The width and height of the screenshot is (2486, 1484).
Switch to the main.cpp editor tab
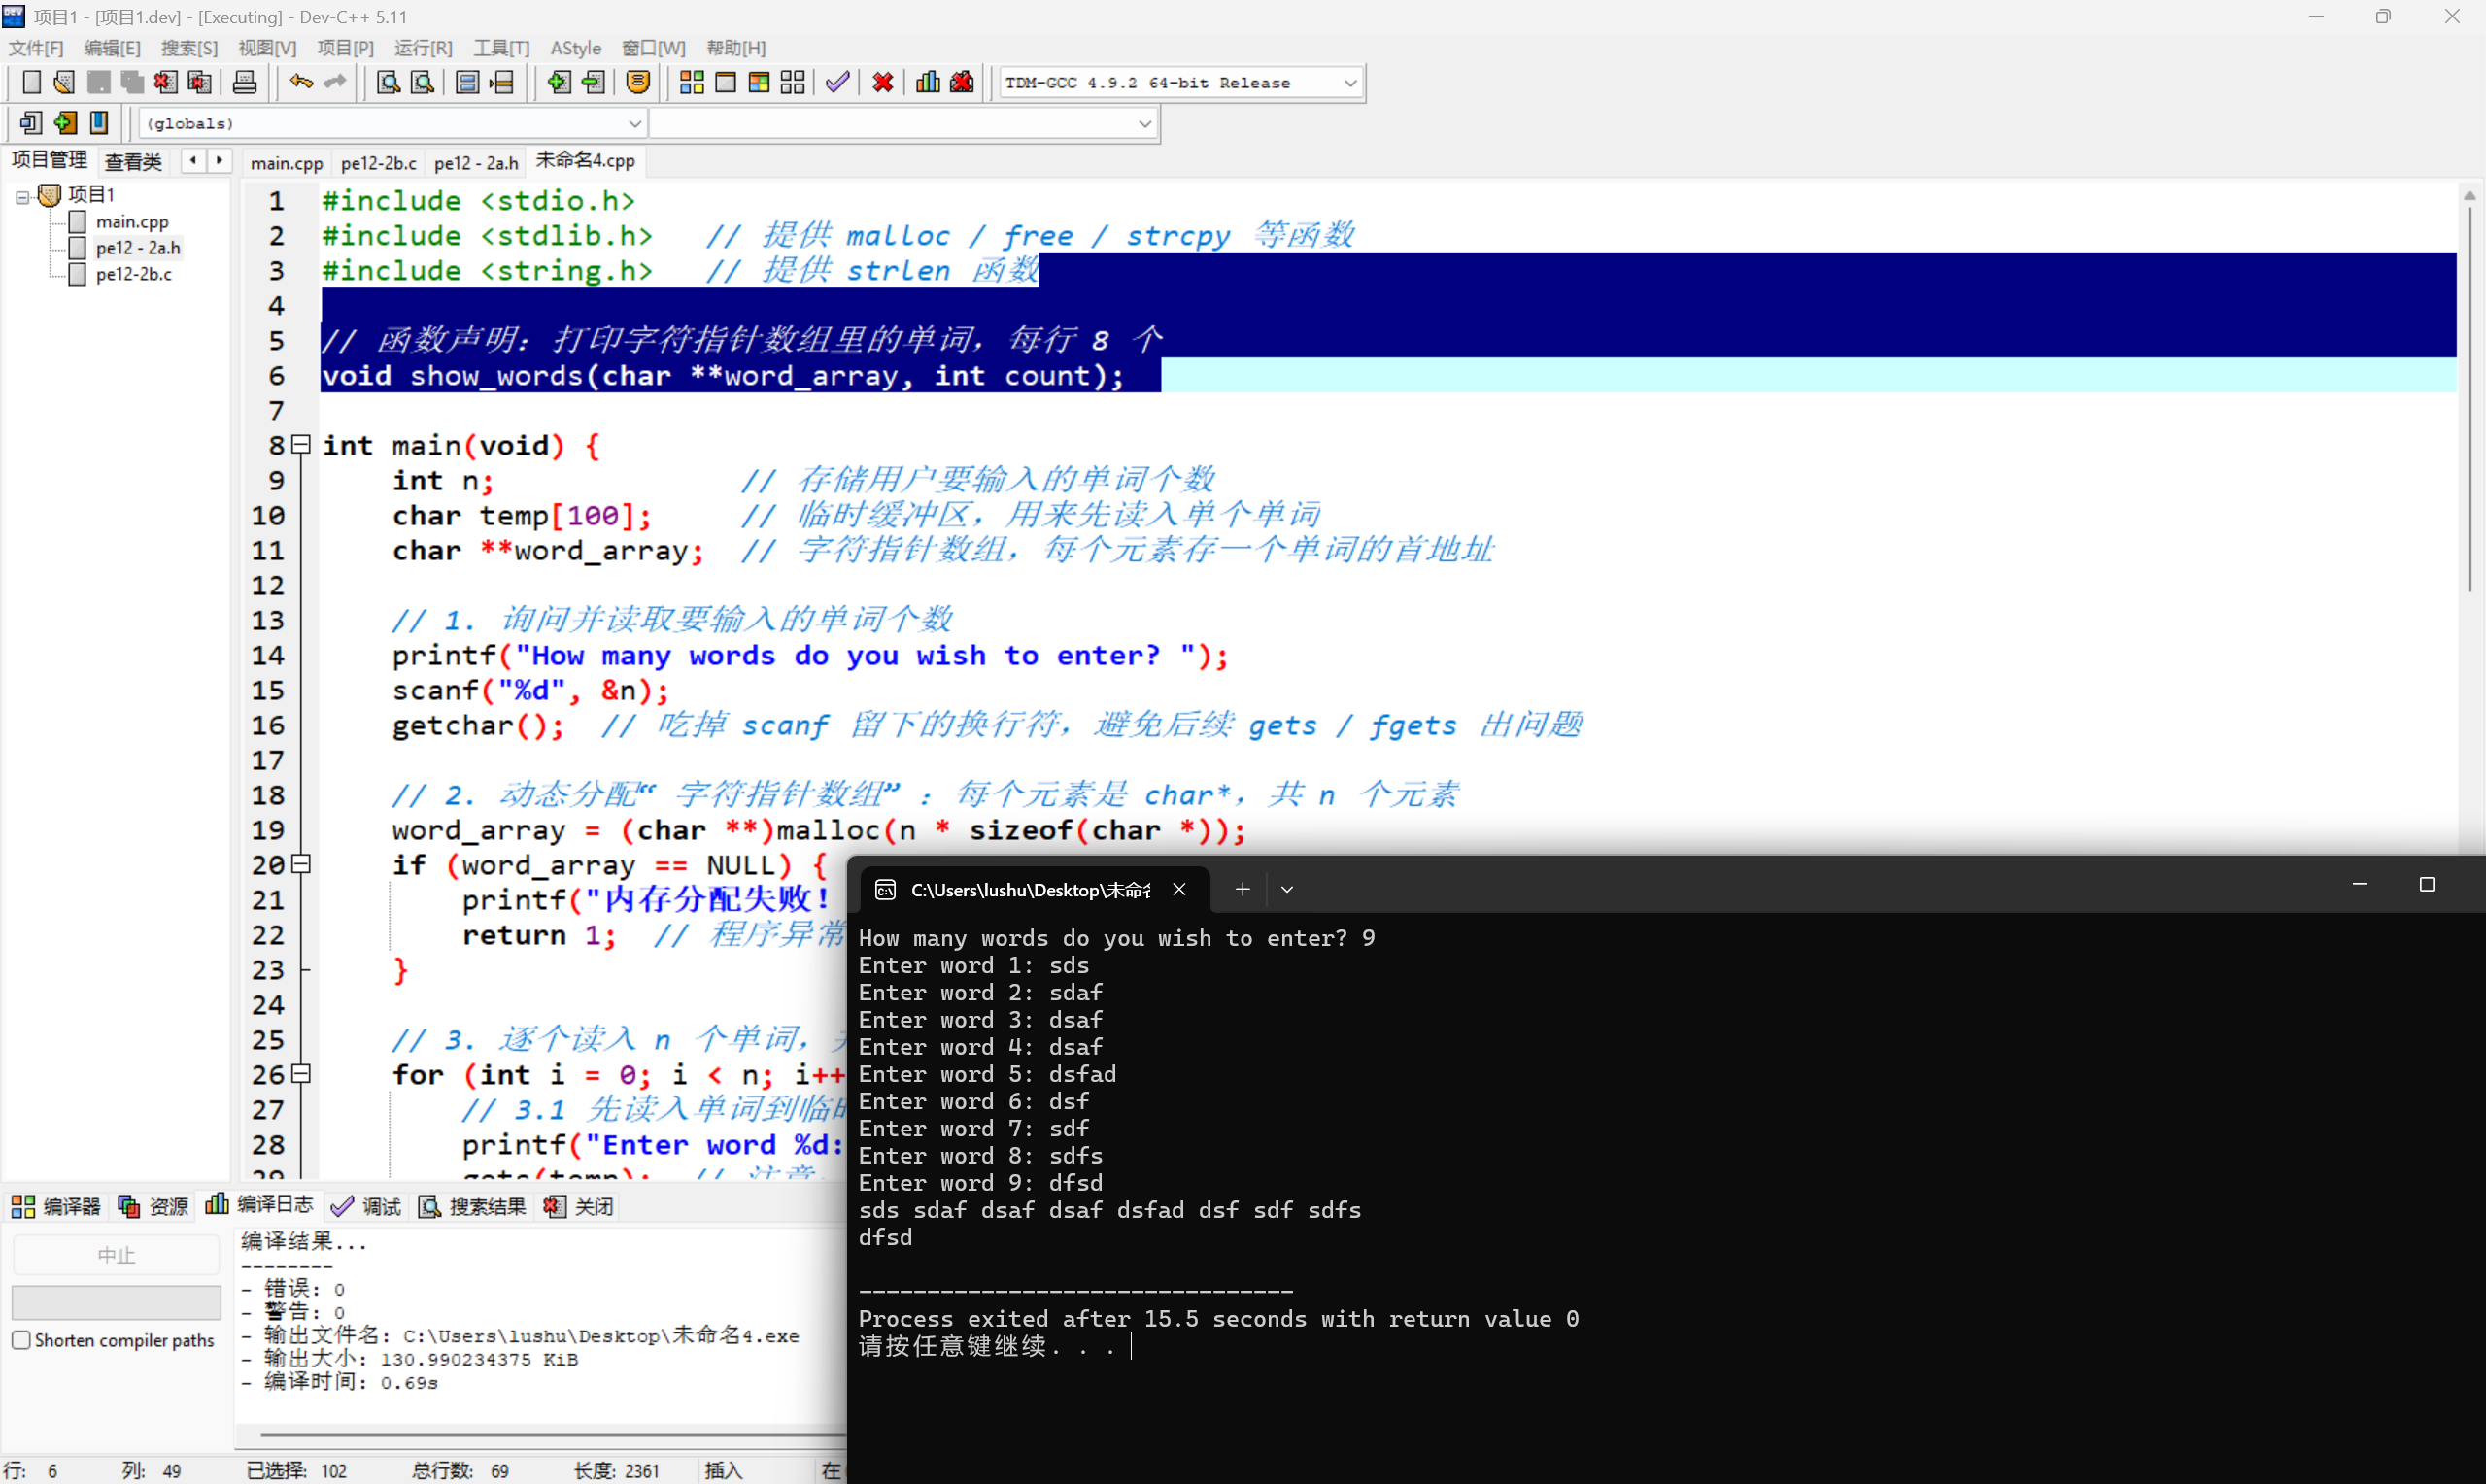(286, 162)
